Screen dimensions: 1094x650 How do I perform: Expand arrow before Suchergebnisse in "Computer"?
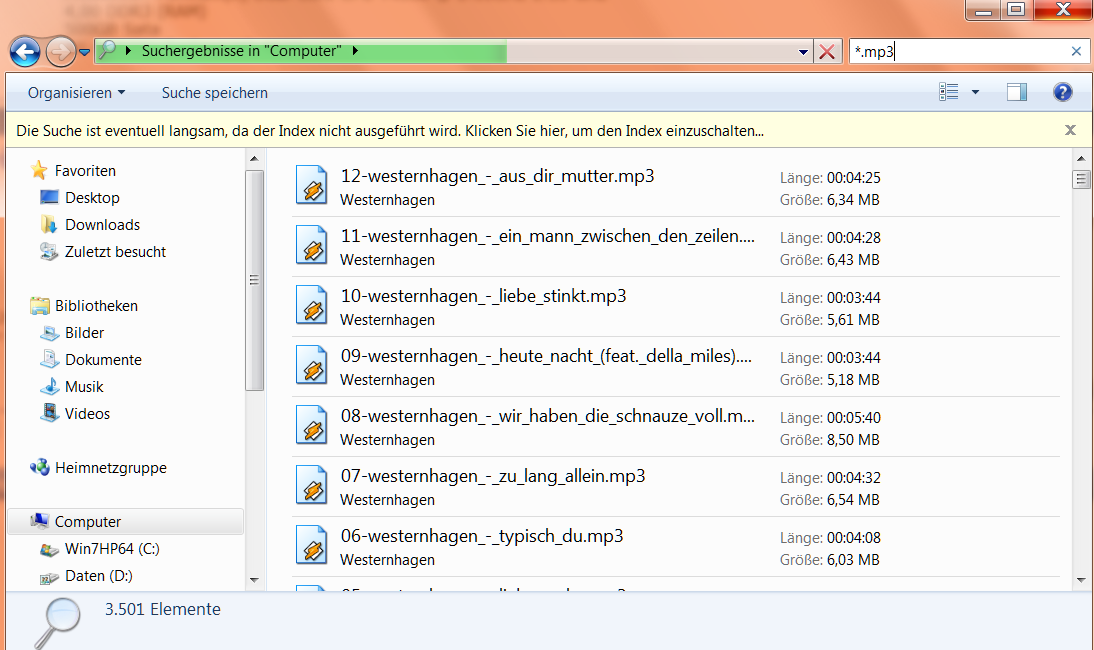[x=128, y=51]
